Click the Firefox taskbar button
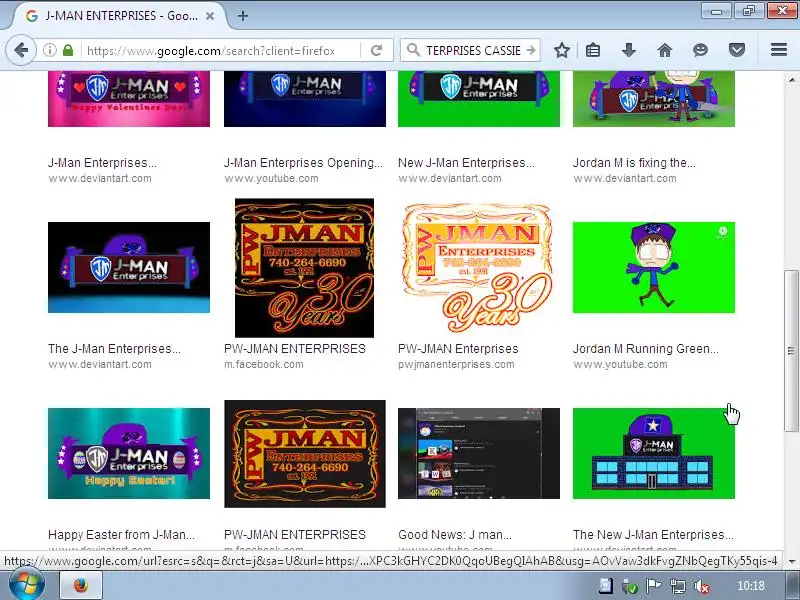This screenshot has height=600, width=800. [x=81, y=585]
